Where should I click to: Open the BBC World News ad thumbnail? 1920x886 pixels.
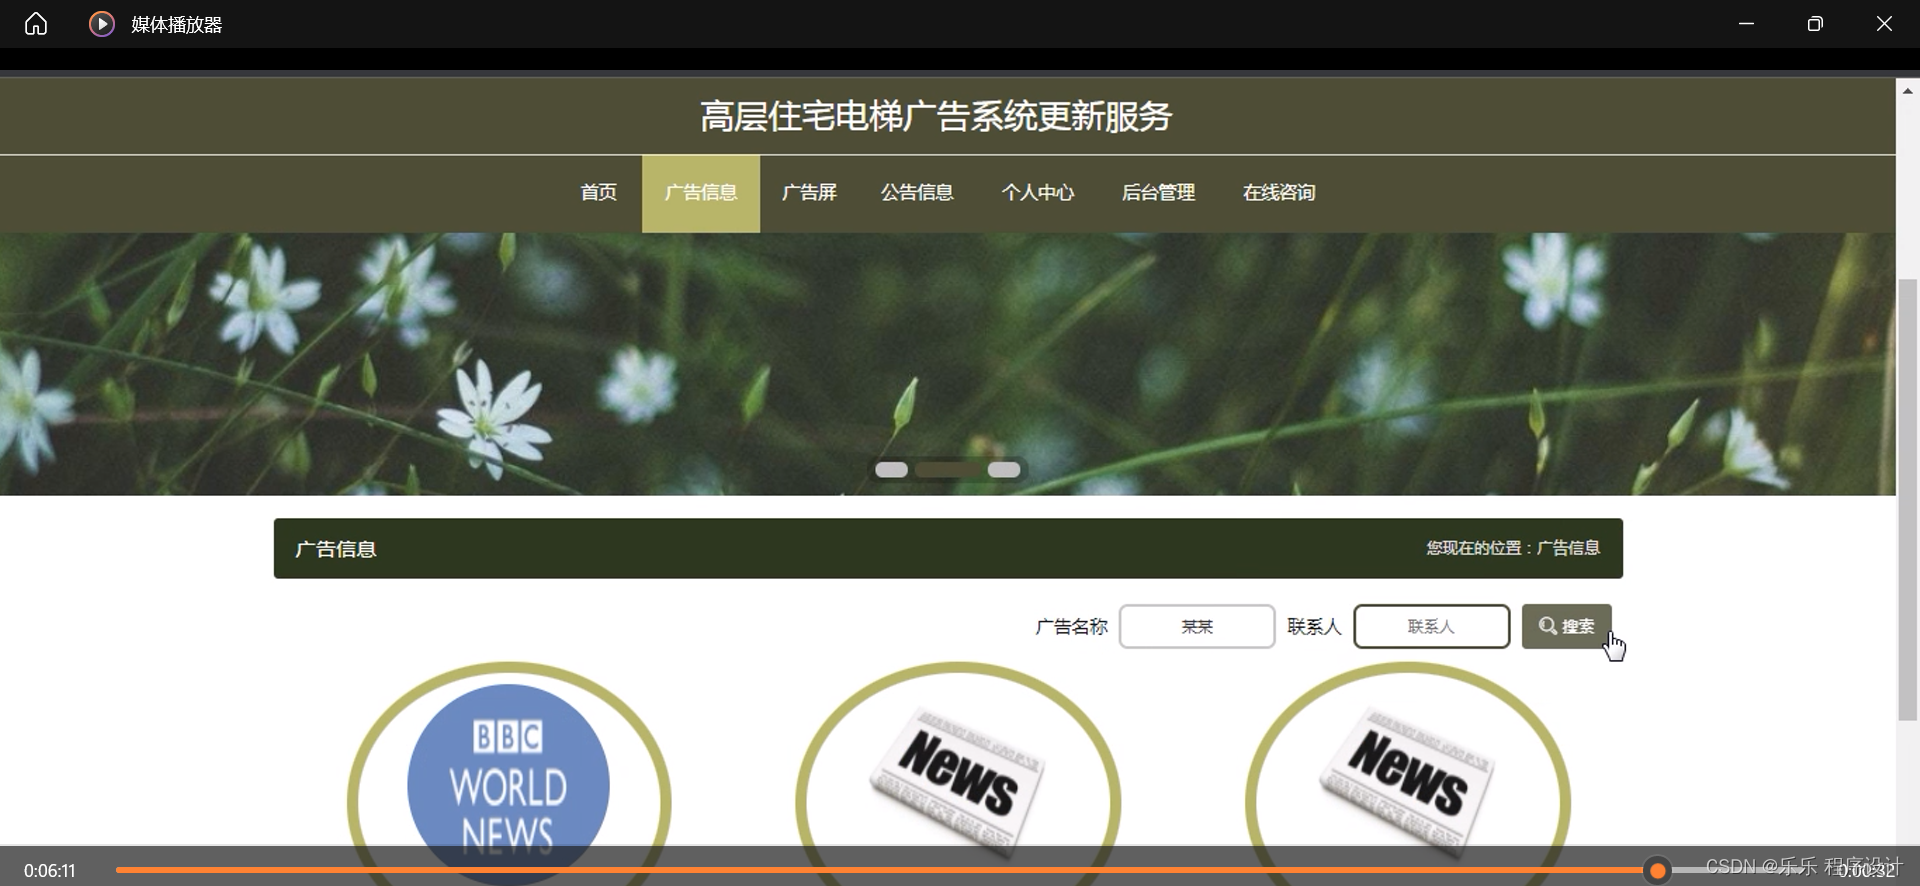click(509, 774)
